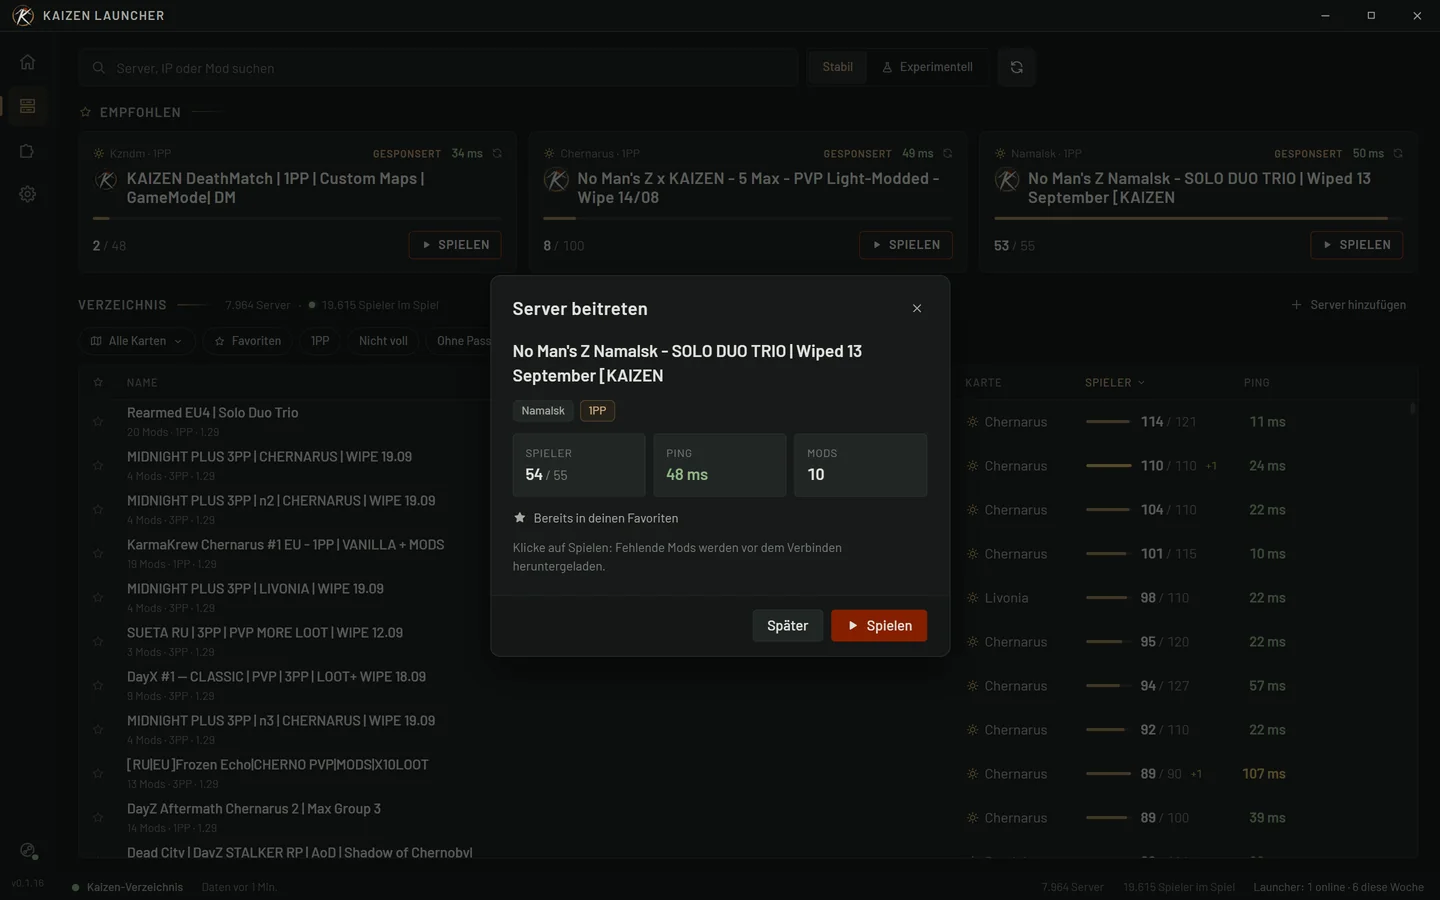Click the server search input field
1440x900 pixels.
coord(439,68)
